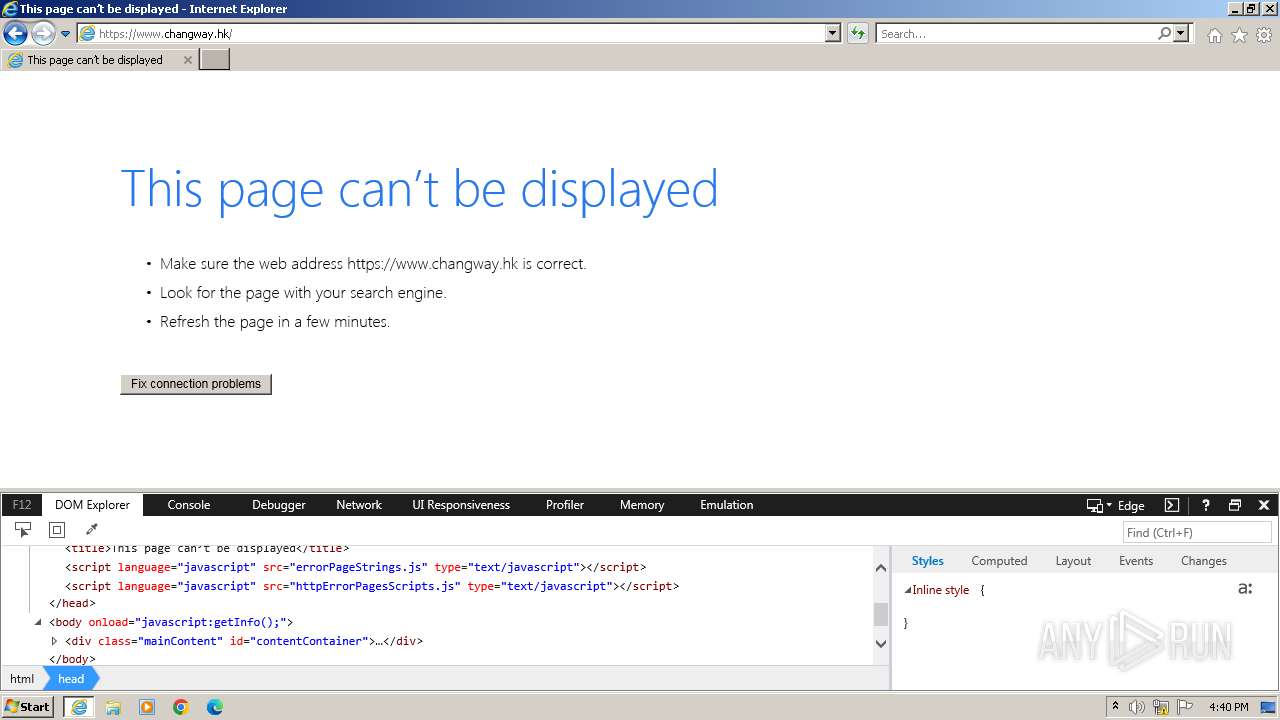The width and height of the screenshot is (1280, 720).
Task: Open the Emulation tab
Action: pos(727,505)
